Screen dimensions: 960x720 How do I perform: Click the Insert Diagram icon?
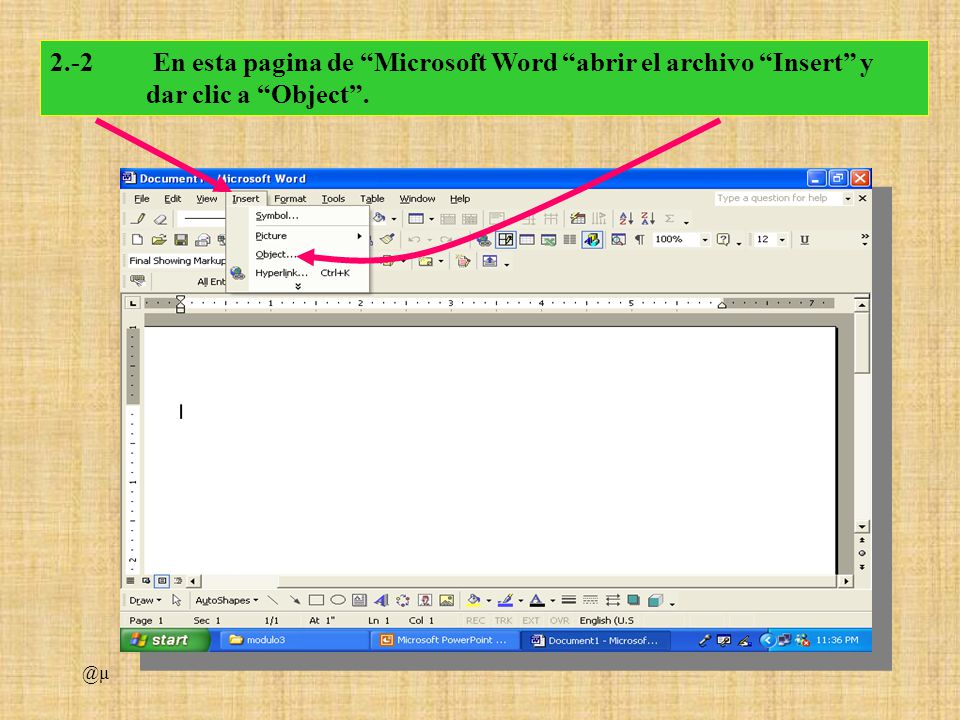pos(403,601)
